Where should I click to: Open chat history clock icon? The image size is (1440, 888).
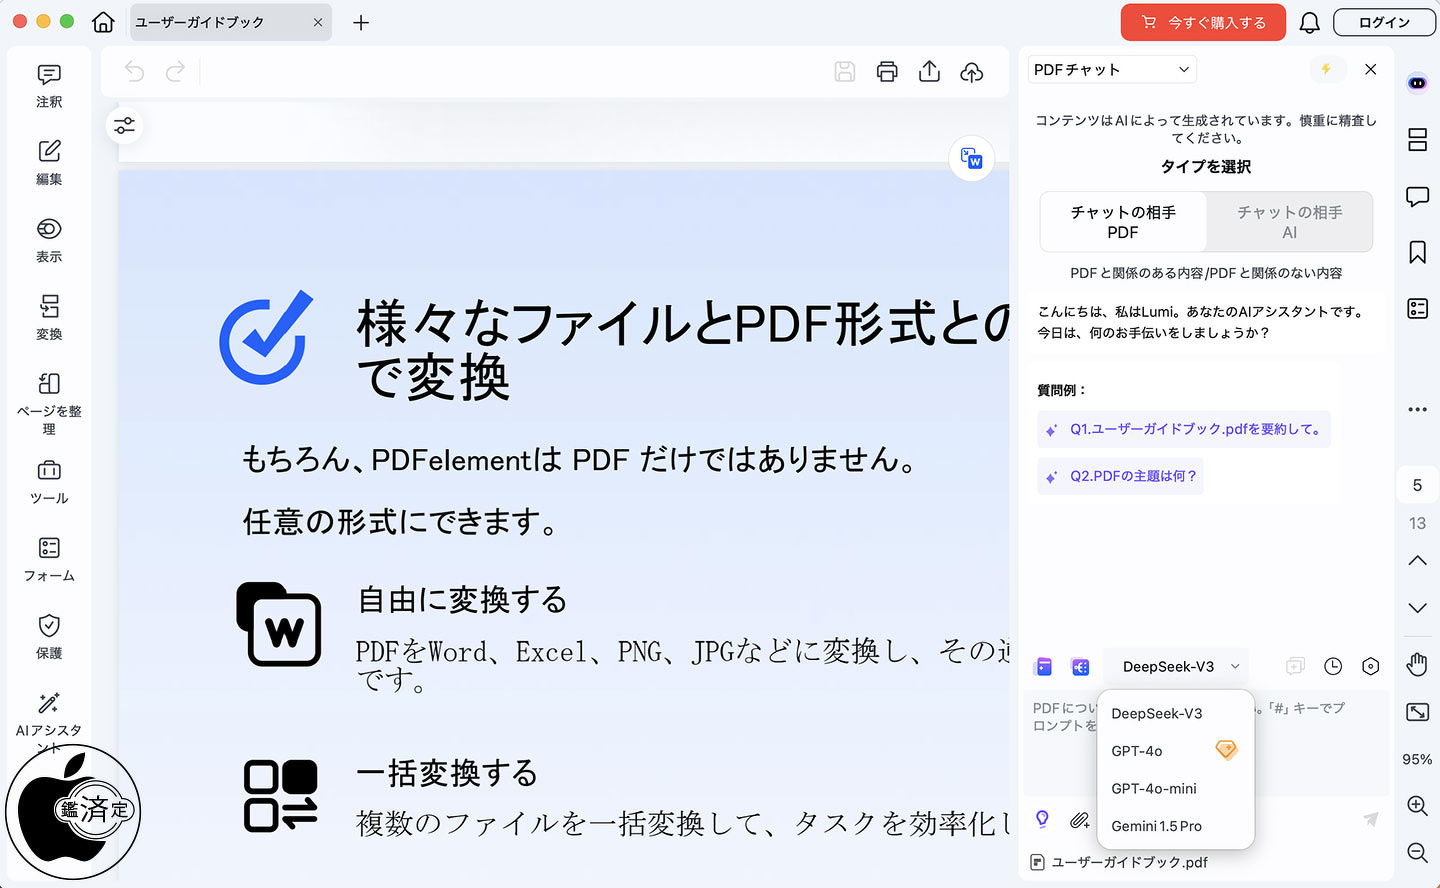pyautogui.click(x=1333, y=667)
